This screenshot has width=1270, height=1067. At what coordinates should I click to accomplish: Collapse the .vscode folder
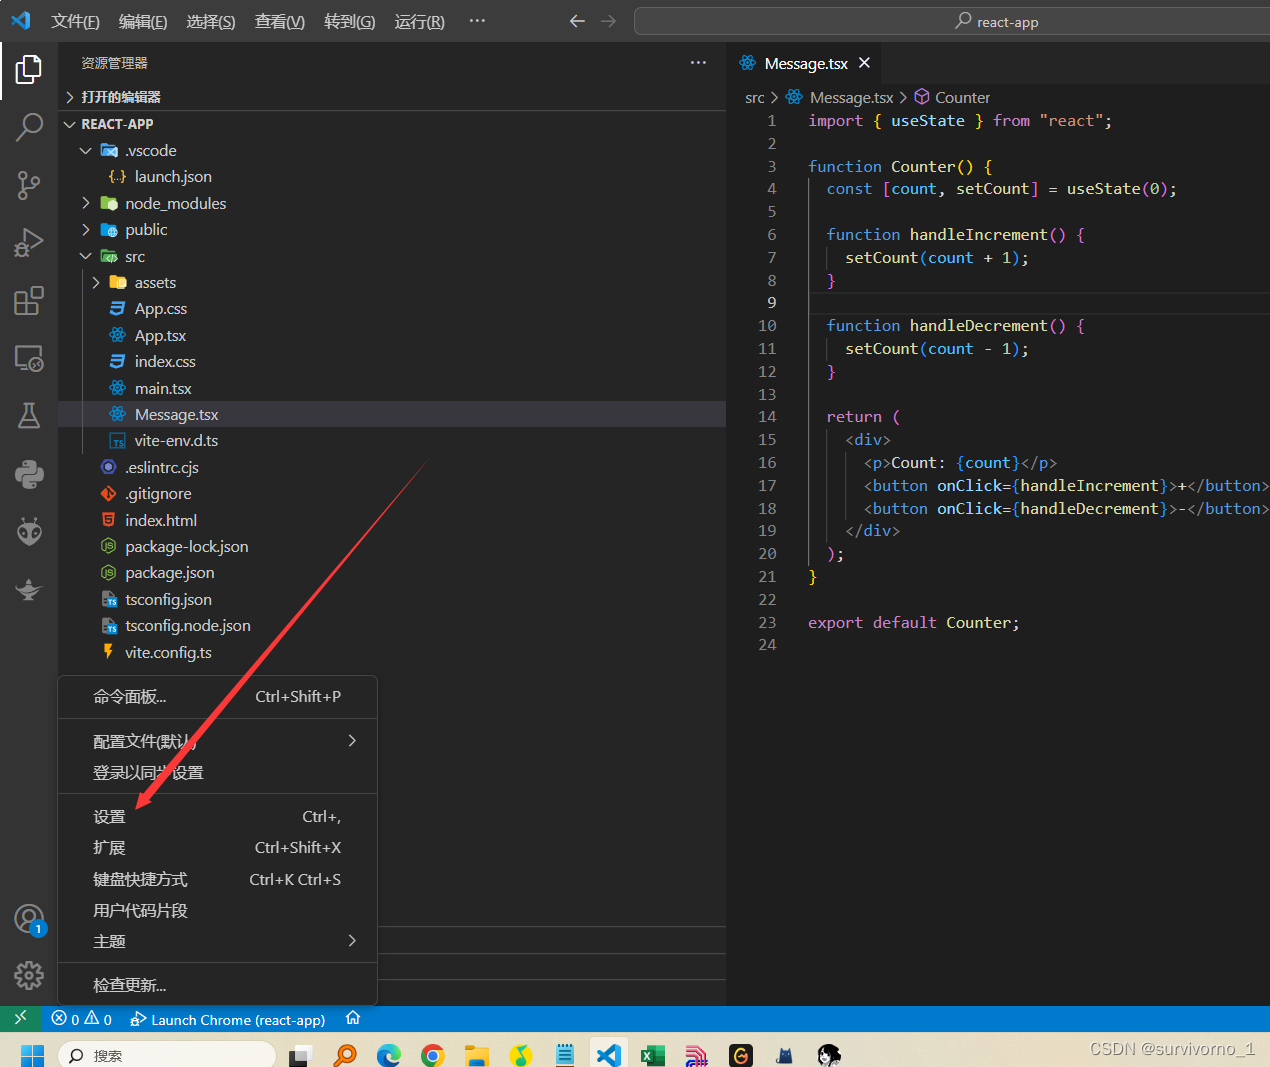(85, 150)
